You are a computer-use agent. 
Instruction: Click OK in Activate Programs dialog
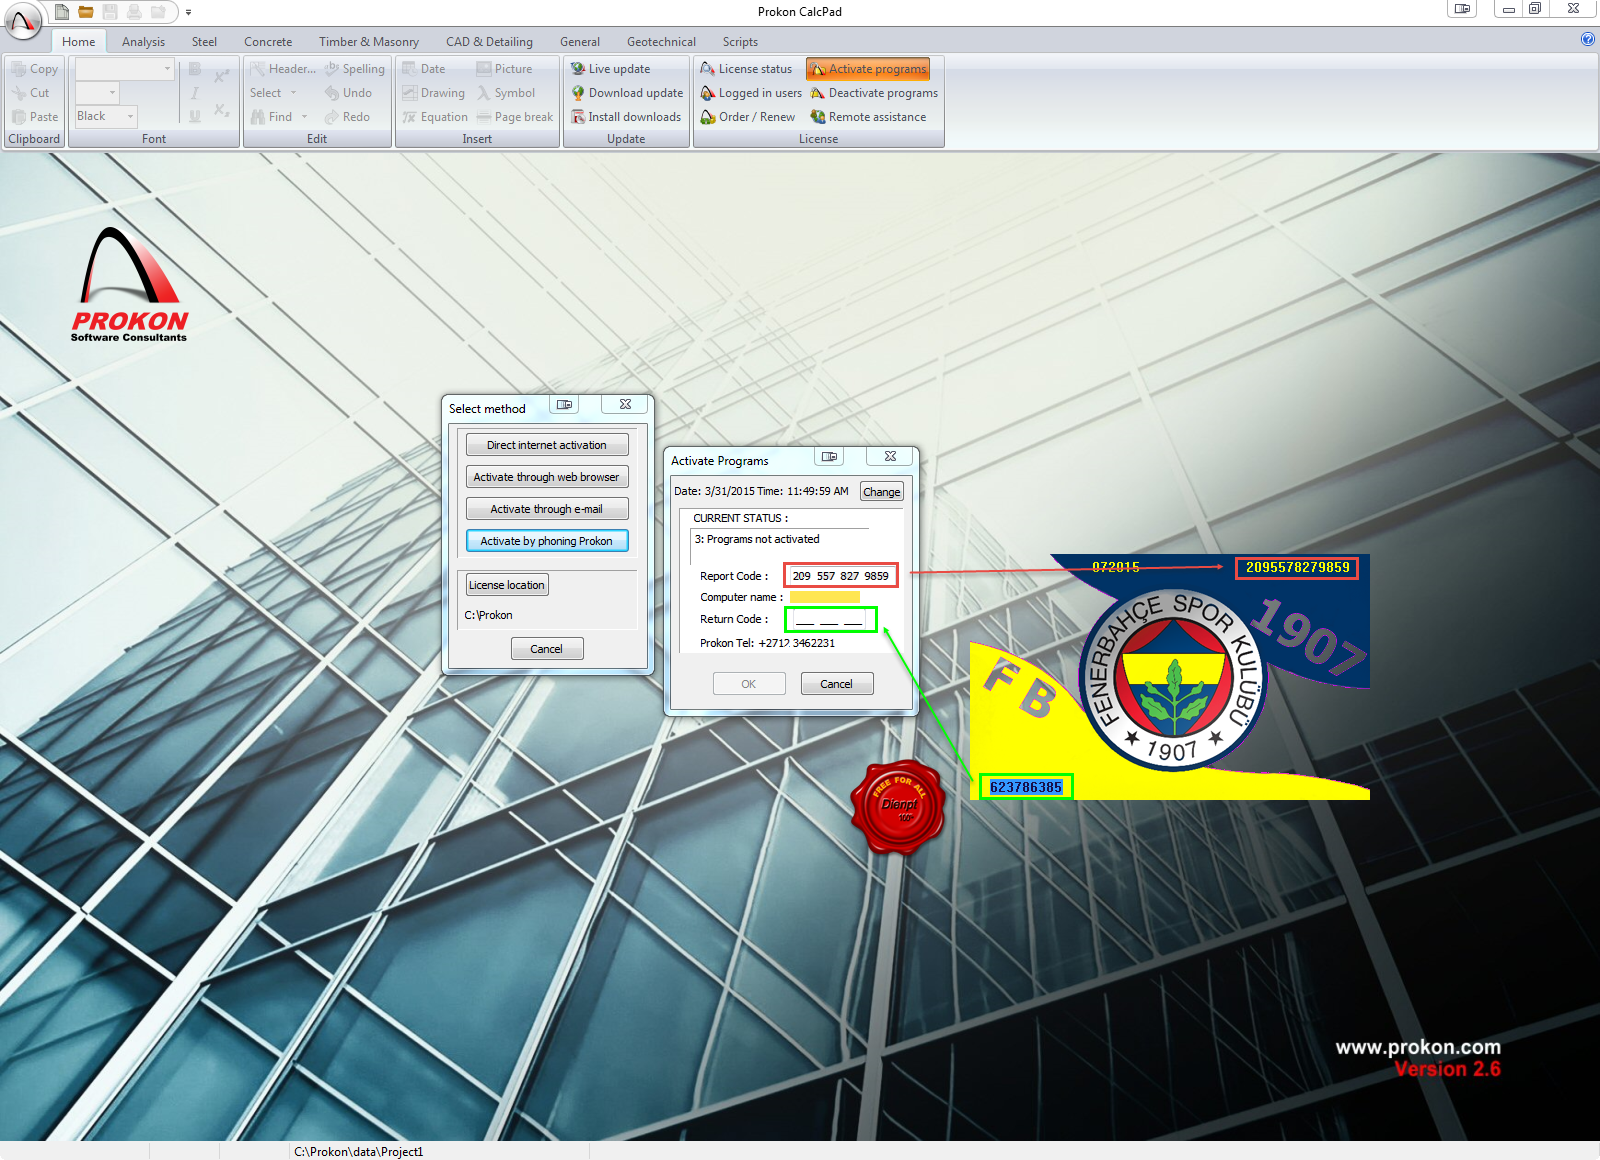click(749, 684)
